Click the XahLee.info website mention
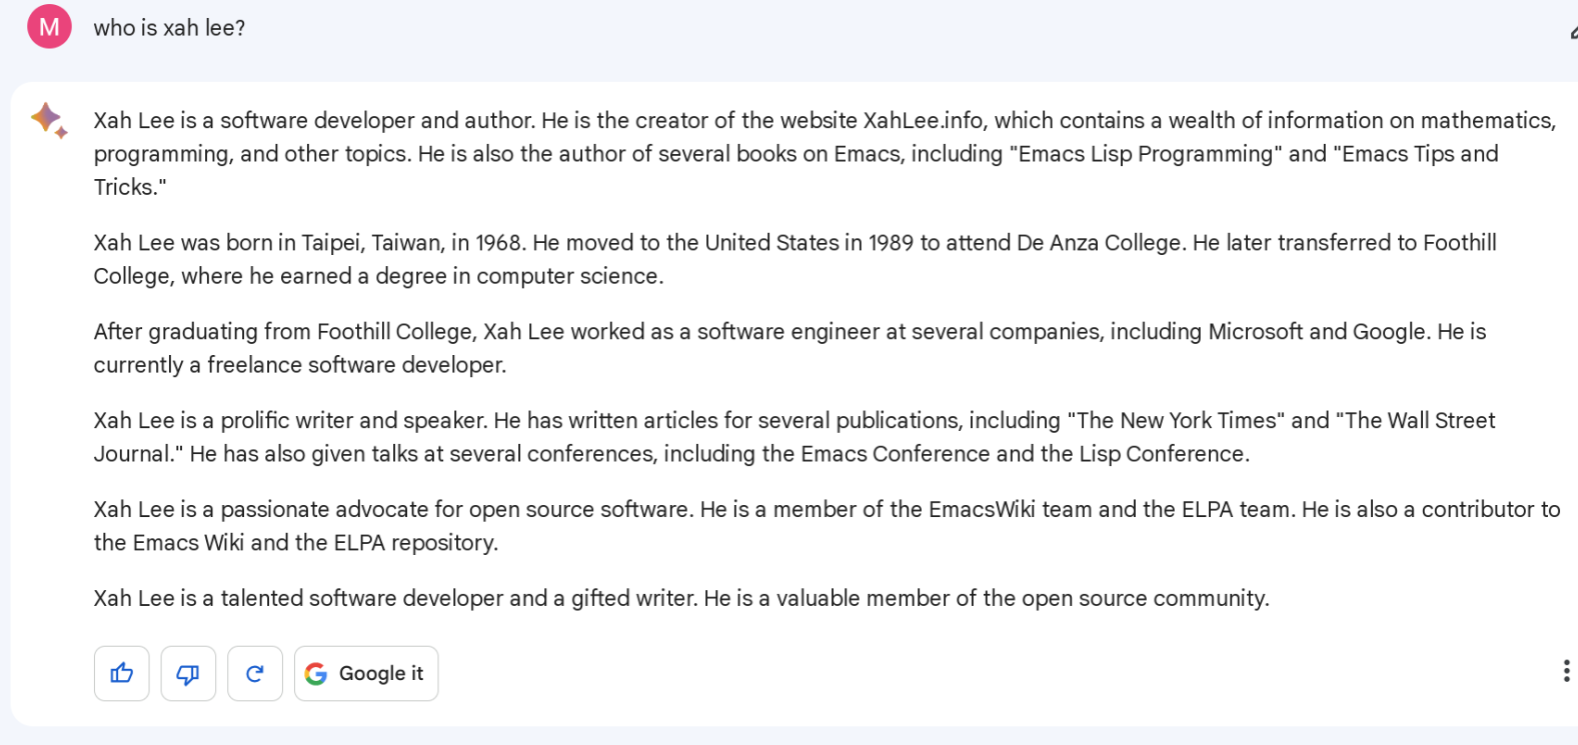The image size is (1578, 745). coord(923,120)
